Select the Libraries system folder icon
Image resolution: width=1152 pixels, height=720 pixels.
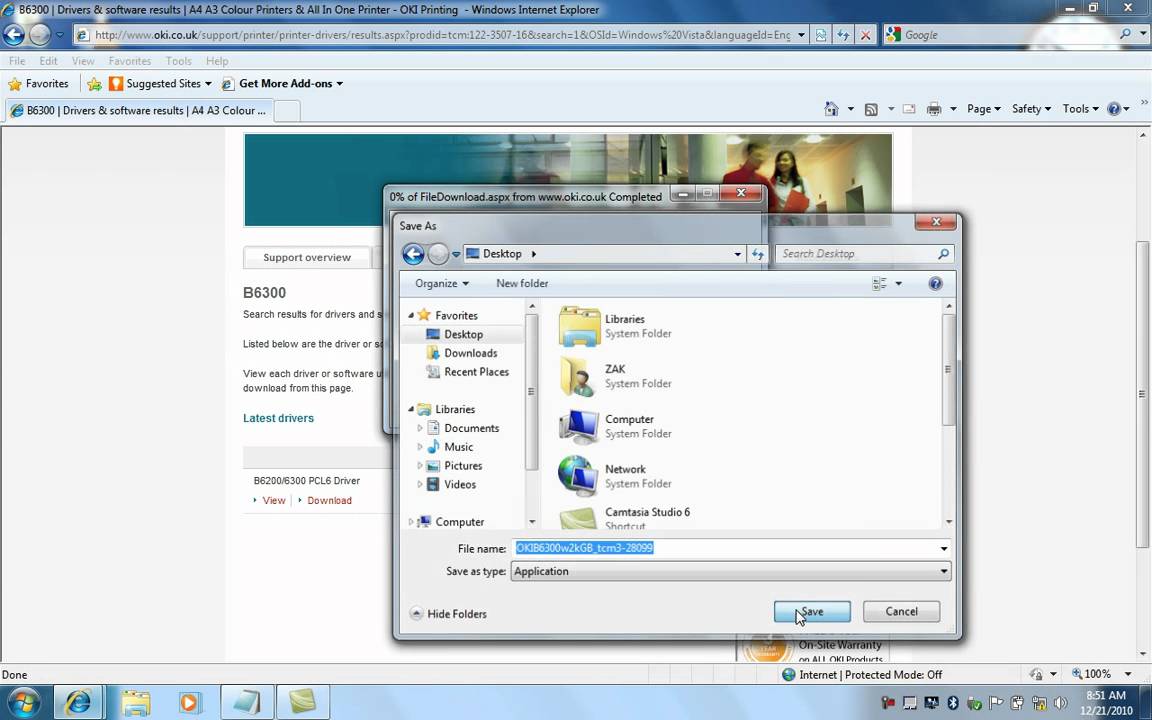pos(579,326)
